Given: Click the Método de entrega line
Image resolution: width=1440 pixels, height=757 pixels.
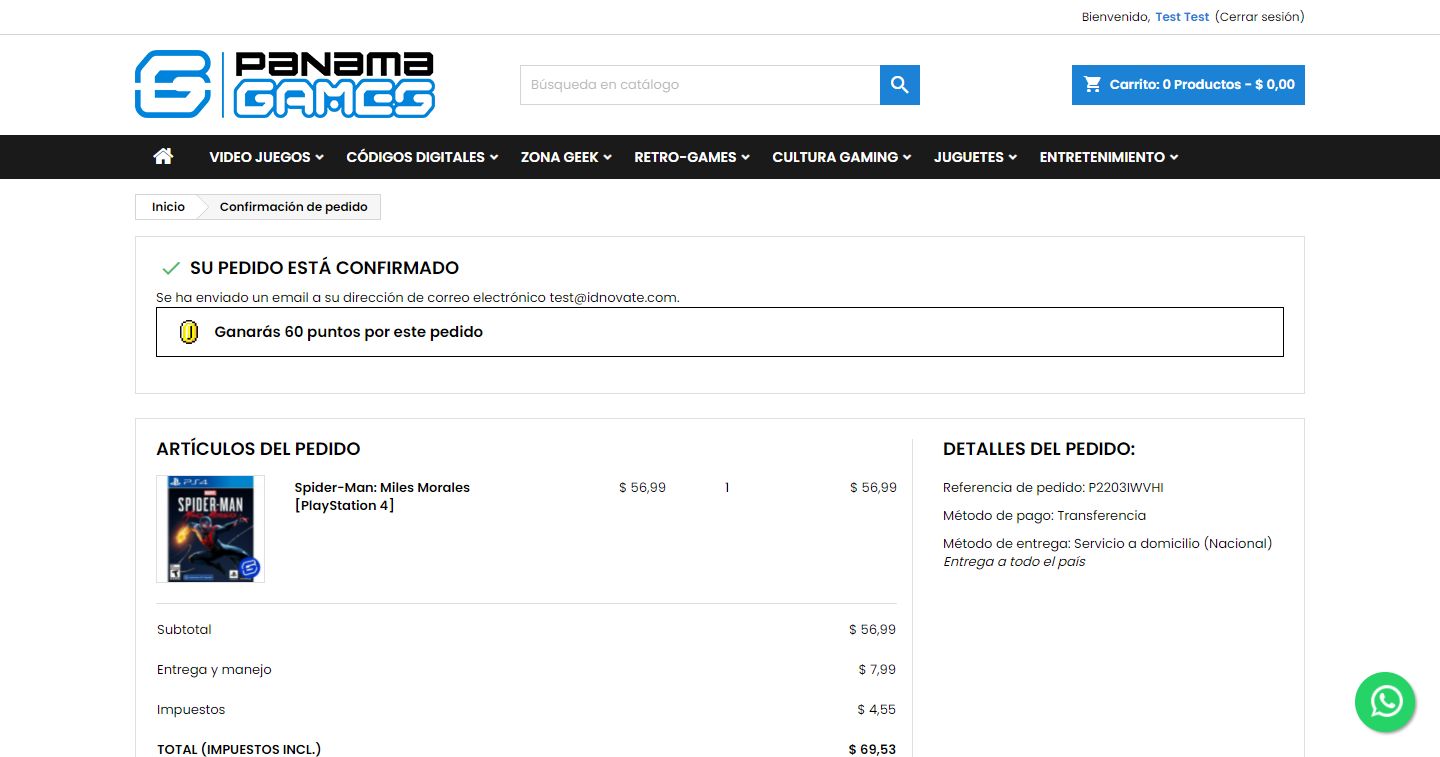Looking at the screenshot, I should [x=1107, y=544].
